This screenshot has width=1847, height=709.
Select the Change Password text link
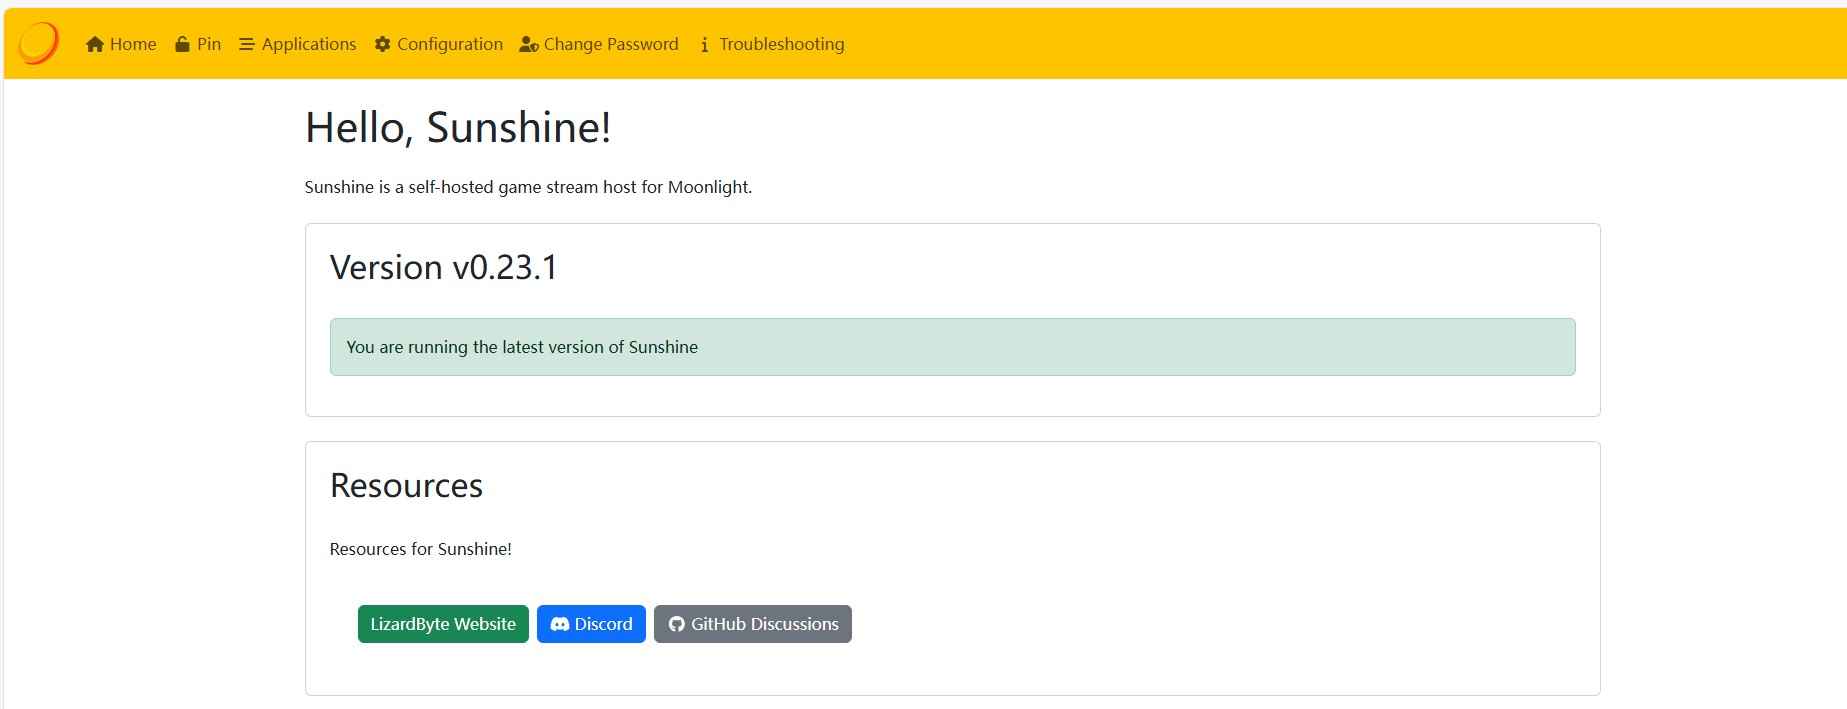tap(611, 44)
